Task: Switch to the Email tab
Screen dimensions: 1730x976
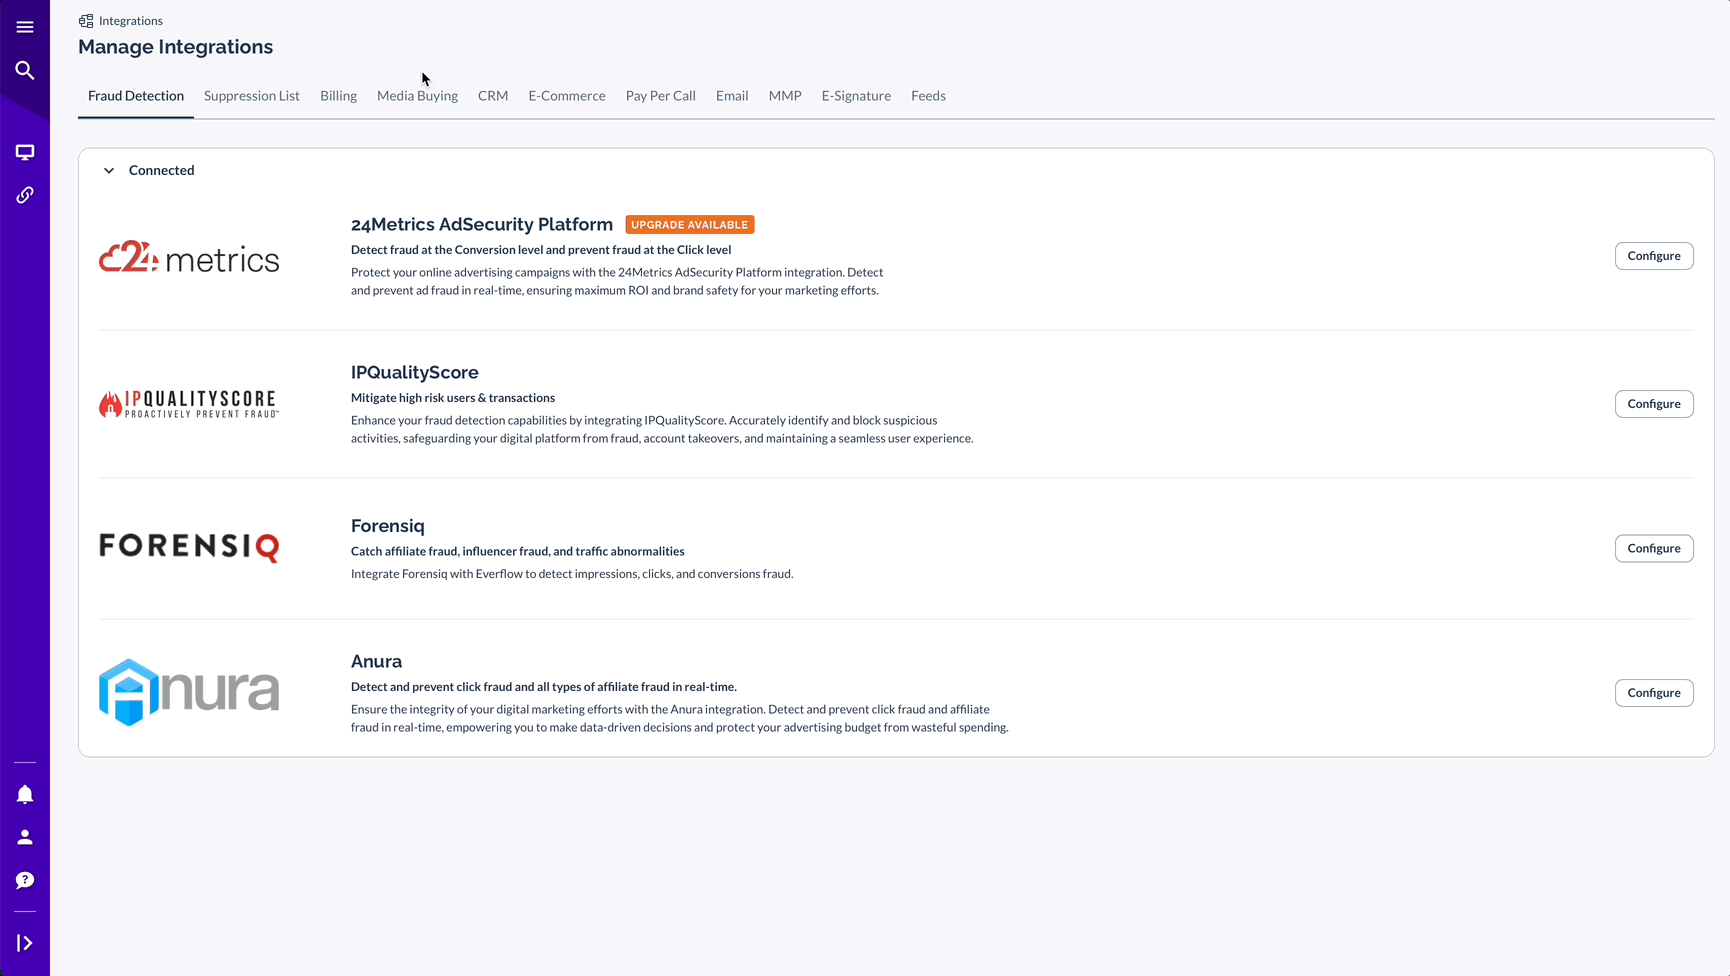Action: (x=732, y=96)
